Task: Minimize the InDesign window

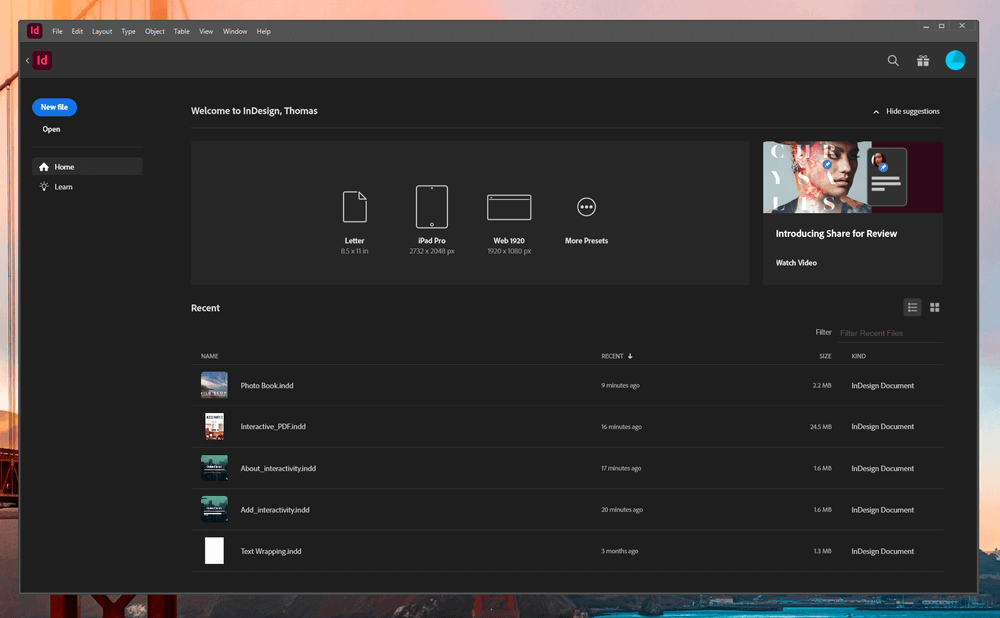Action: [925, 27]
